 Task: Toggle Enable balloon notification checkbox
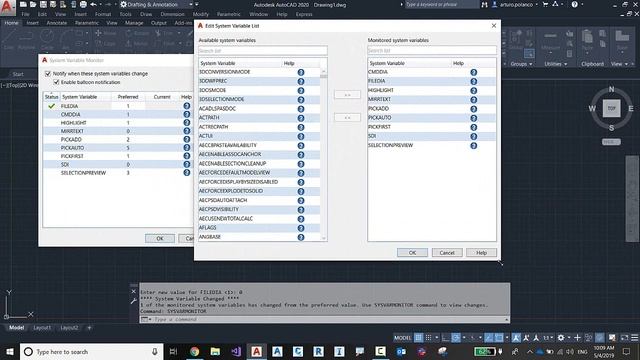56,82
